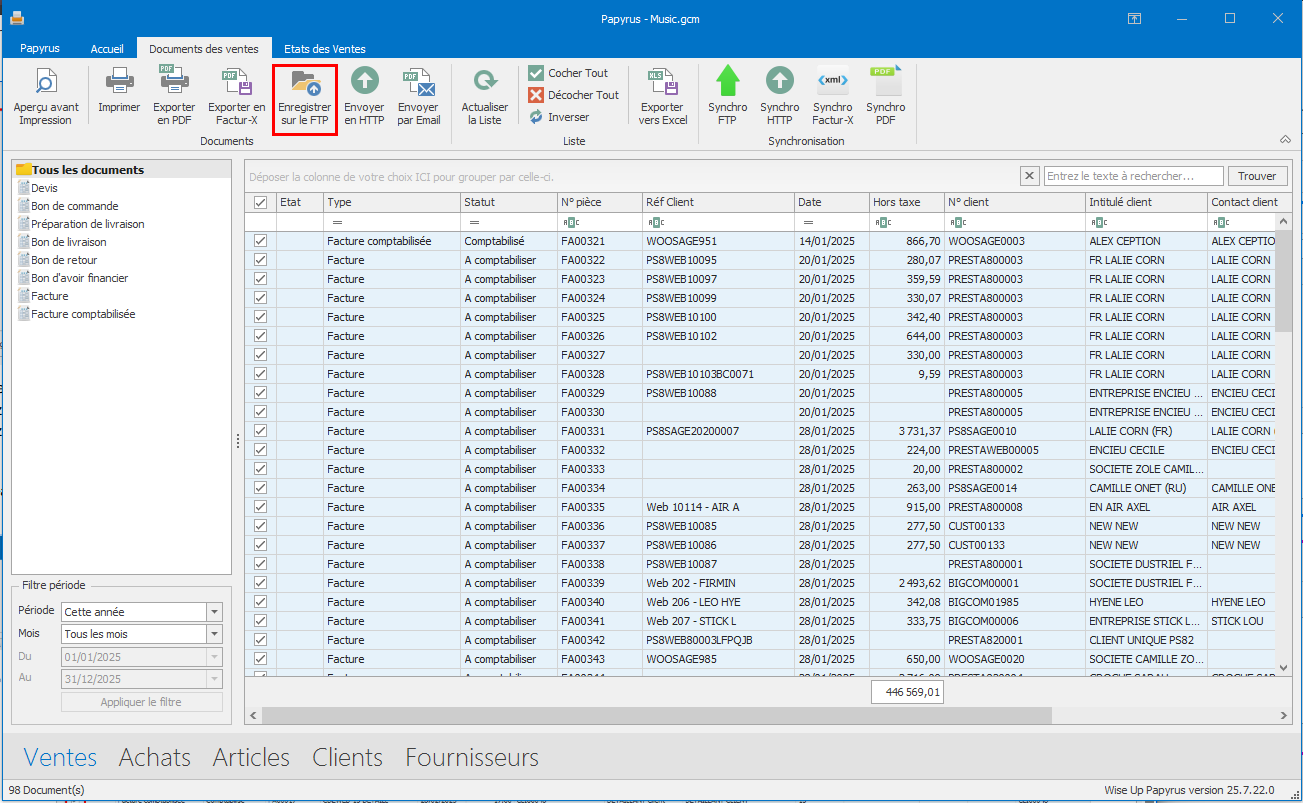The height and width of the screenshot is (803, 1303).
Task: Uncheck the checkbox for row FA00321
Action: [x=260, y=241]
